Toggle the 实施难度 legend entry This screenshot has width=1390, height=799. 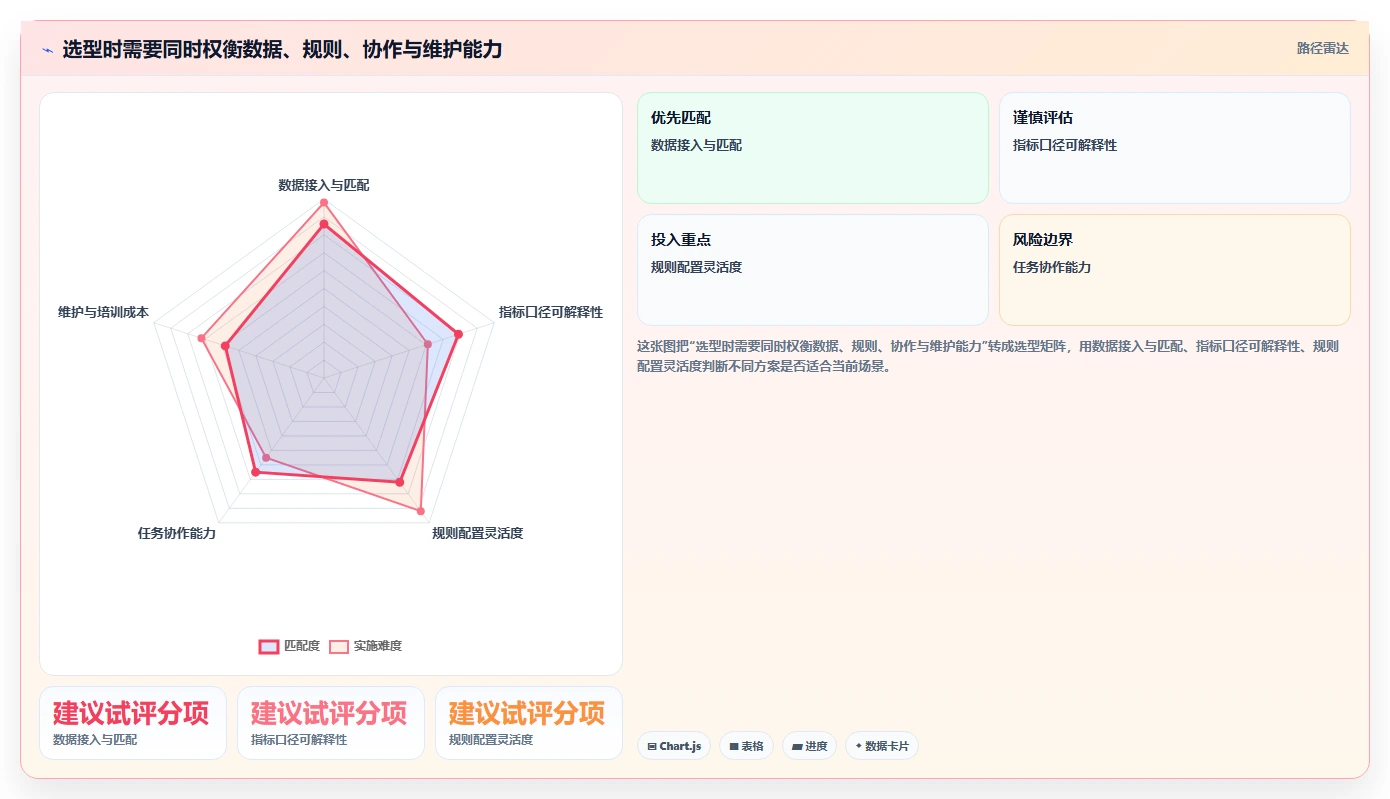(x=366, y=646)
